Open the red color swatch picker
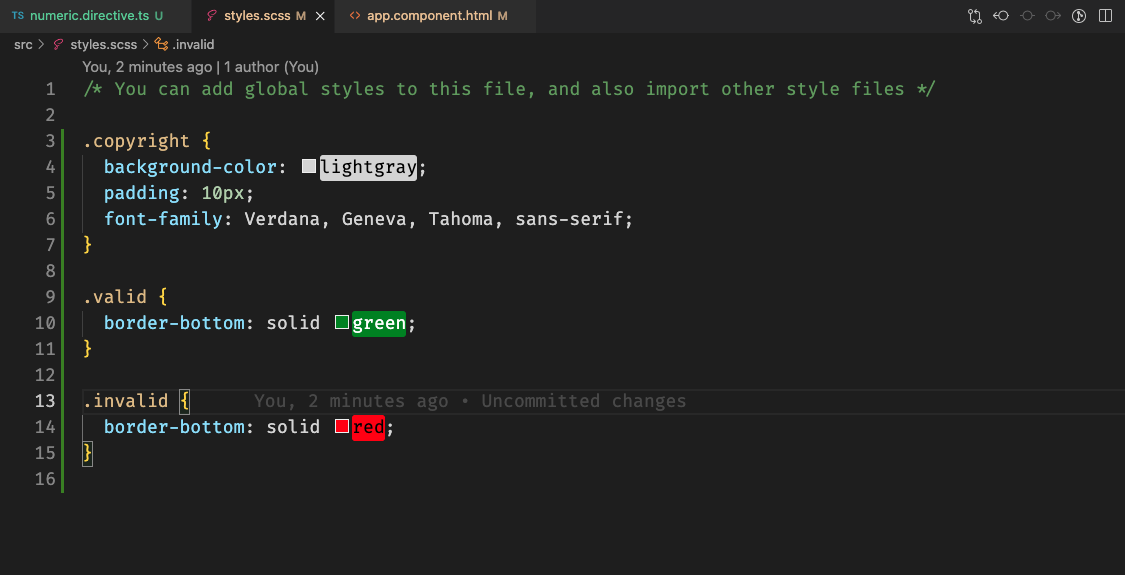The width and height of the screenshot is (1125, 575). pos(342,426)
